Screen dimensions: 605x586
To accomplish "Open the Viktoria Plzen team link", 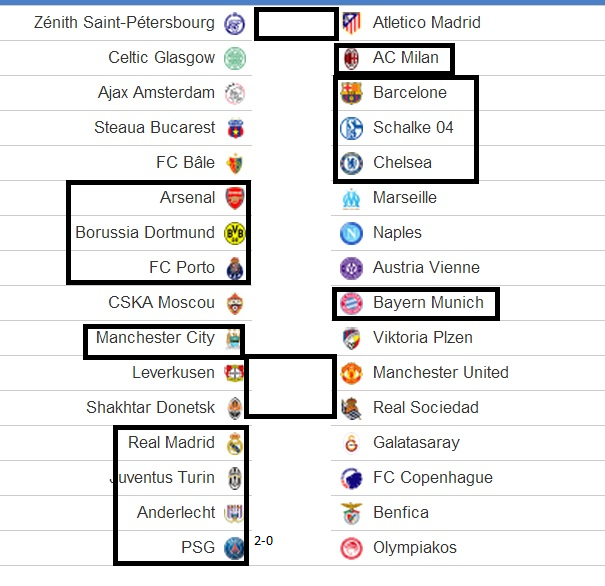I will click(x=422, y=338).
